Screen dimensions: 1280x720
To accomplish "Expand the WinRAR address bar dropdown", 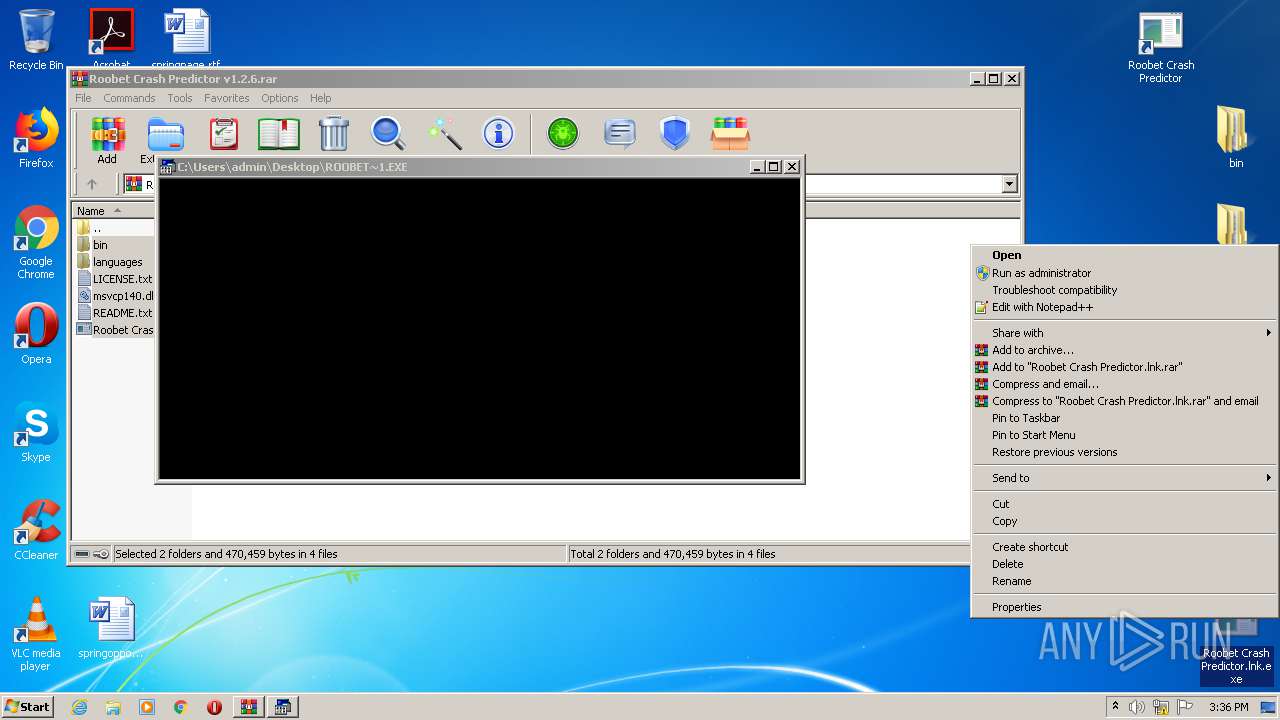I will click(x=1009, y=184).
